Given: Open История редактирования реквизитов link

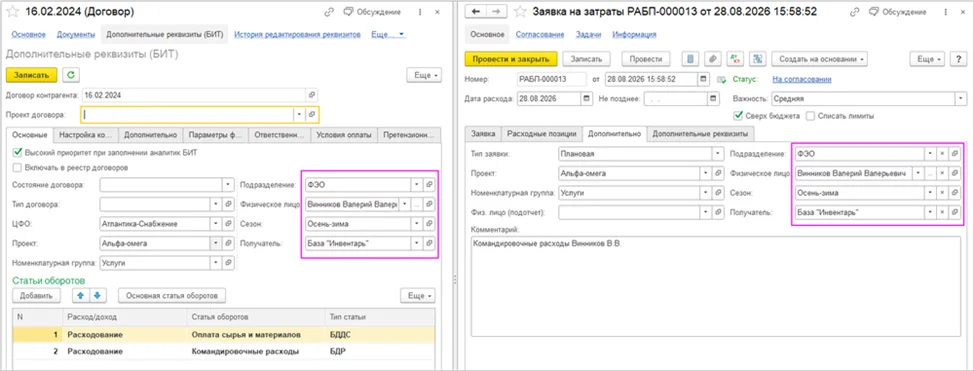Looking at the screenshot, I should (298, 35).
